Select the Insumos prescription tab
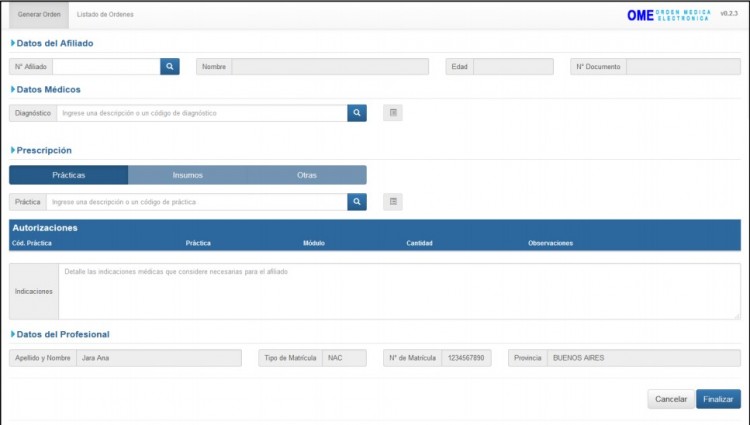 [187, 175]
